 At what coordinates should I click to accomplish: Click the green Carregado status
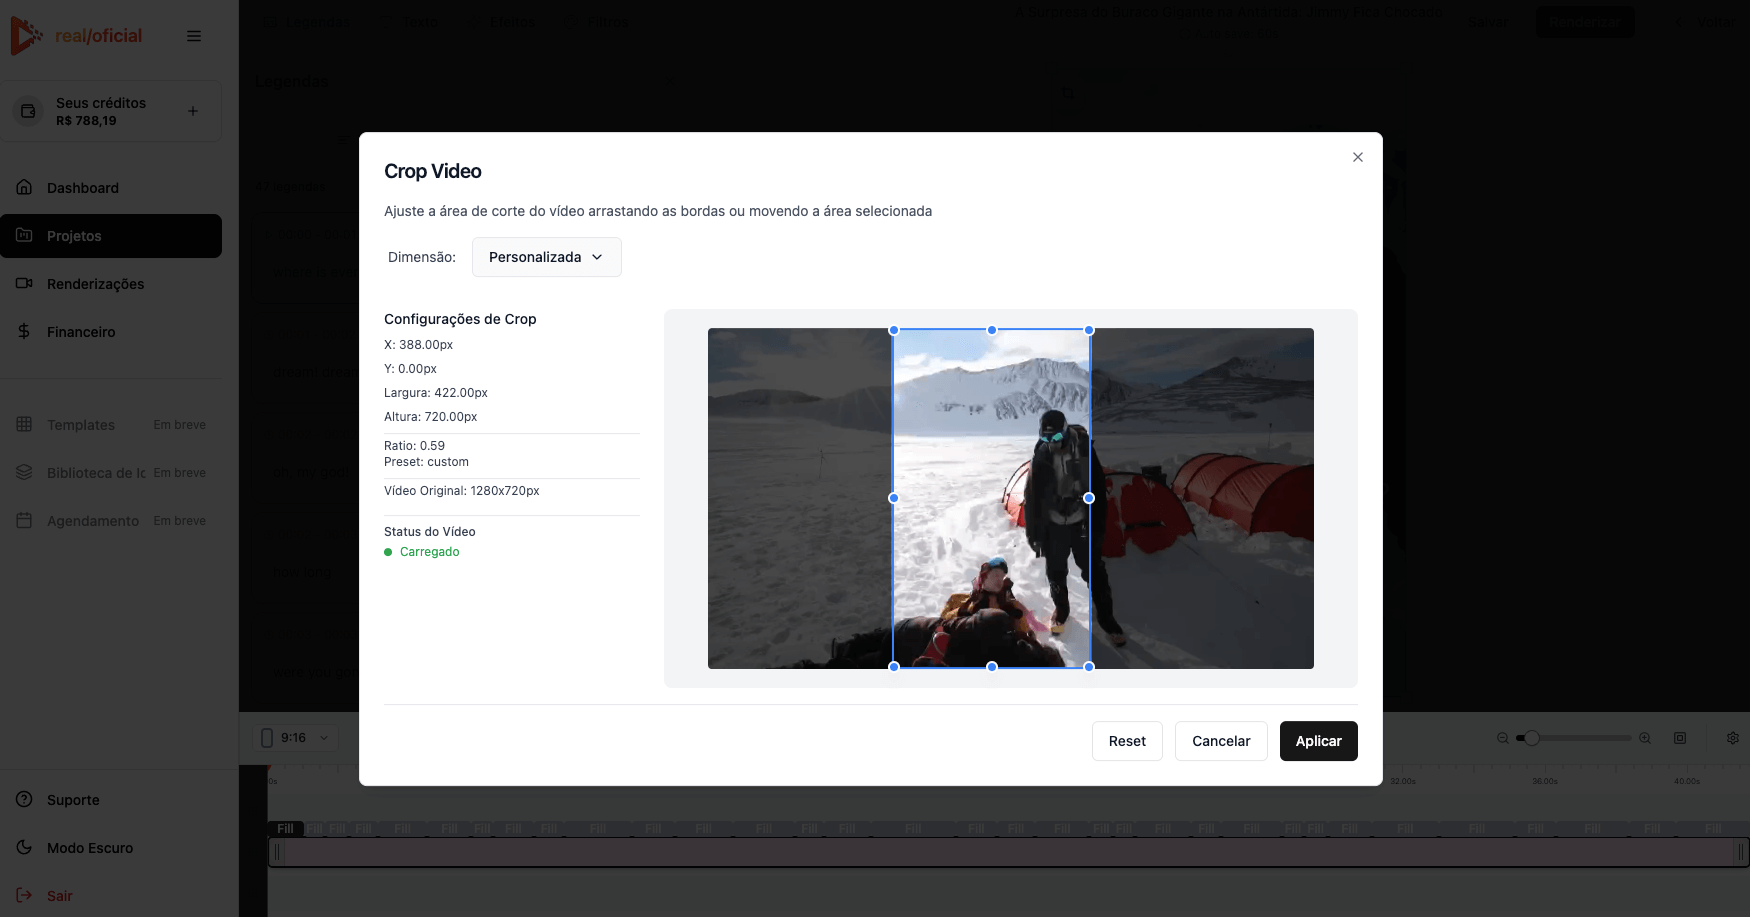coord(422,552)
